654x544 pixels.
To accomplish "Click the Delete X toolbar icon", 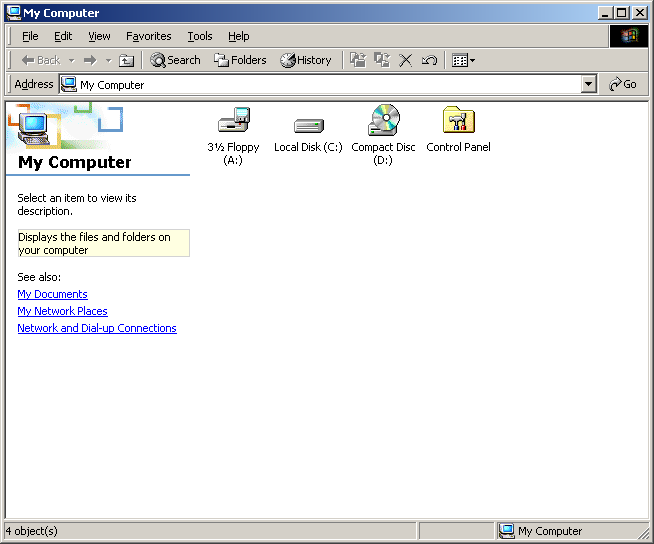I will 405,60.
